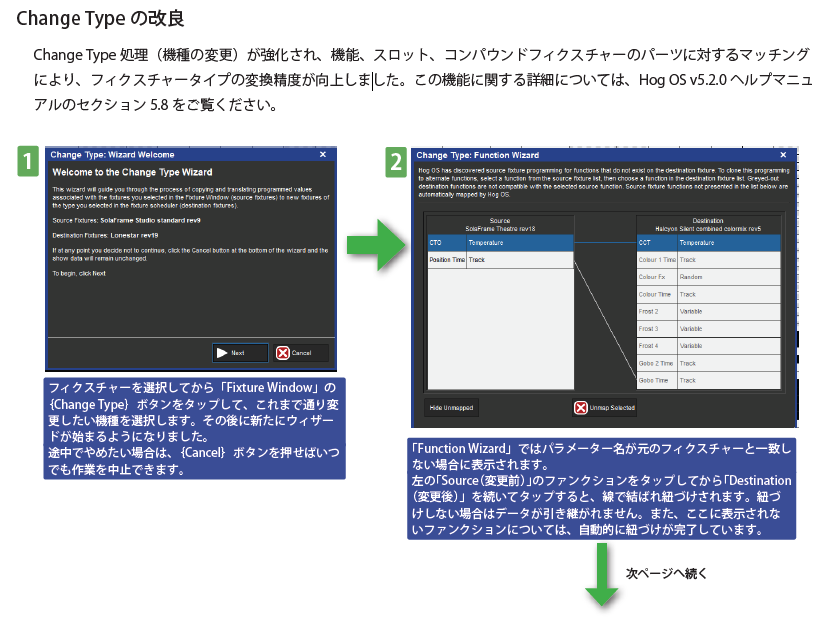
Task: Select the CTO row in the Source list
Action: point(501,243)
